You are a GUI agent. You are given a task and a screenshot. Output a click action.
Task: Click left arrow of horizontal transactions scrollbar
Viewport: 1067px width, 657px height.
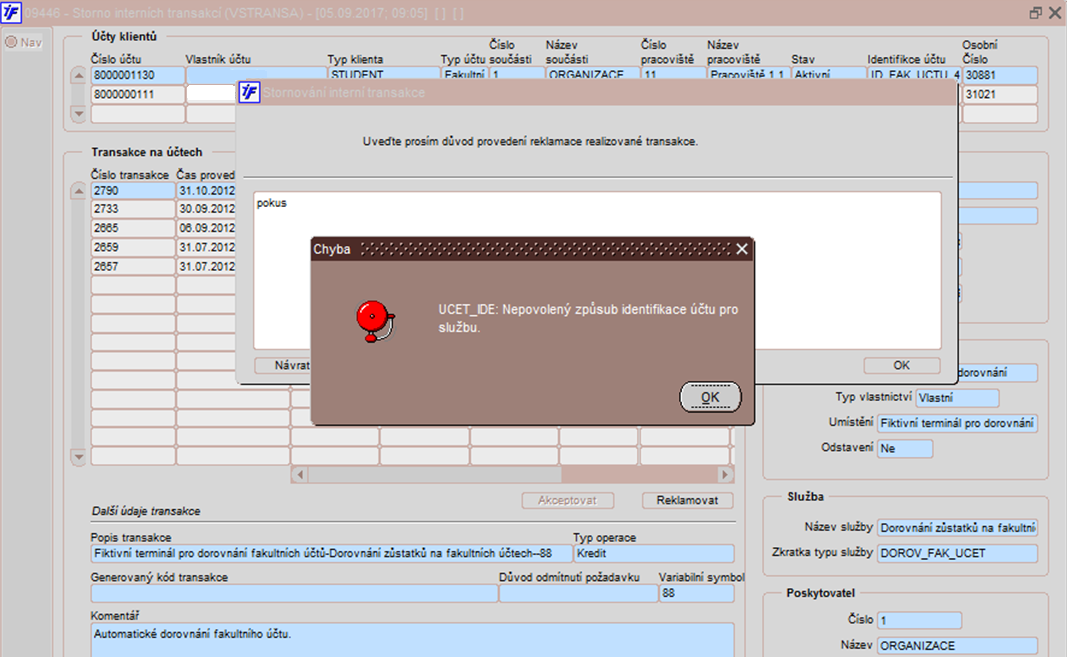pyautogui.click(x=300, y=474)
